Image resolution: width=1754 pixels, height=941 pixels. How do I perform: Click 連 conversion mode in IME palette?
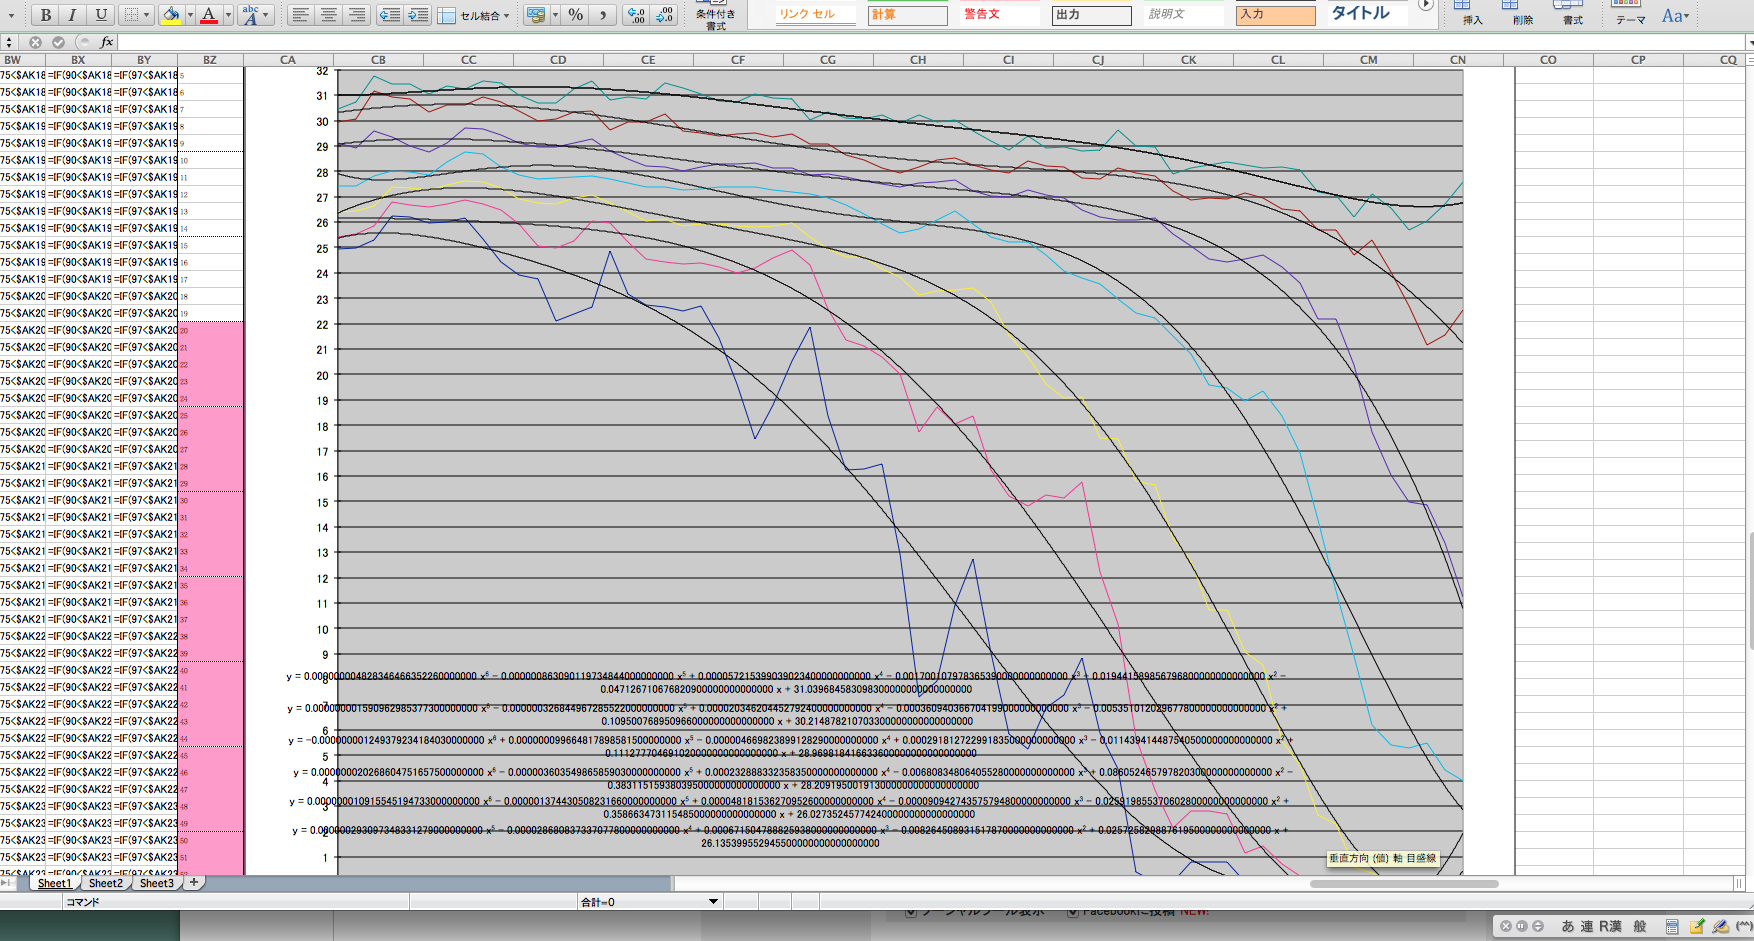(1587, 926)
